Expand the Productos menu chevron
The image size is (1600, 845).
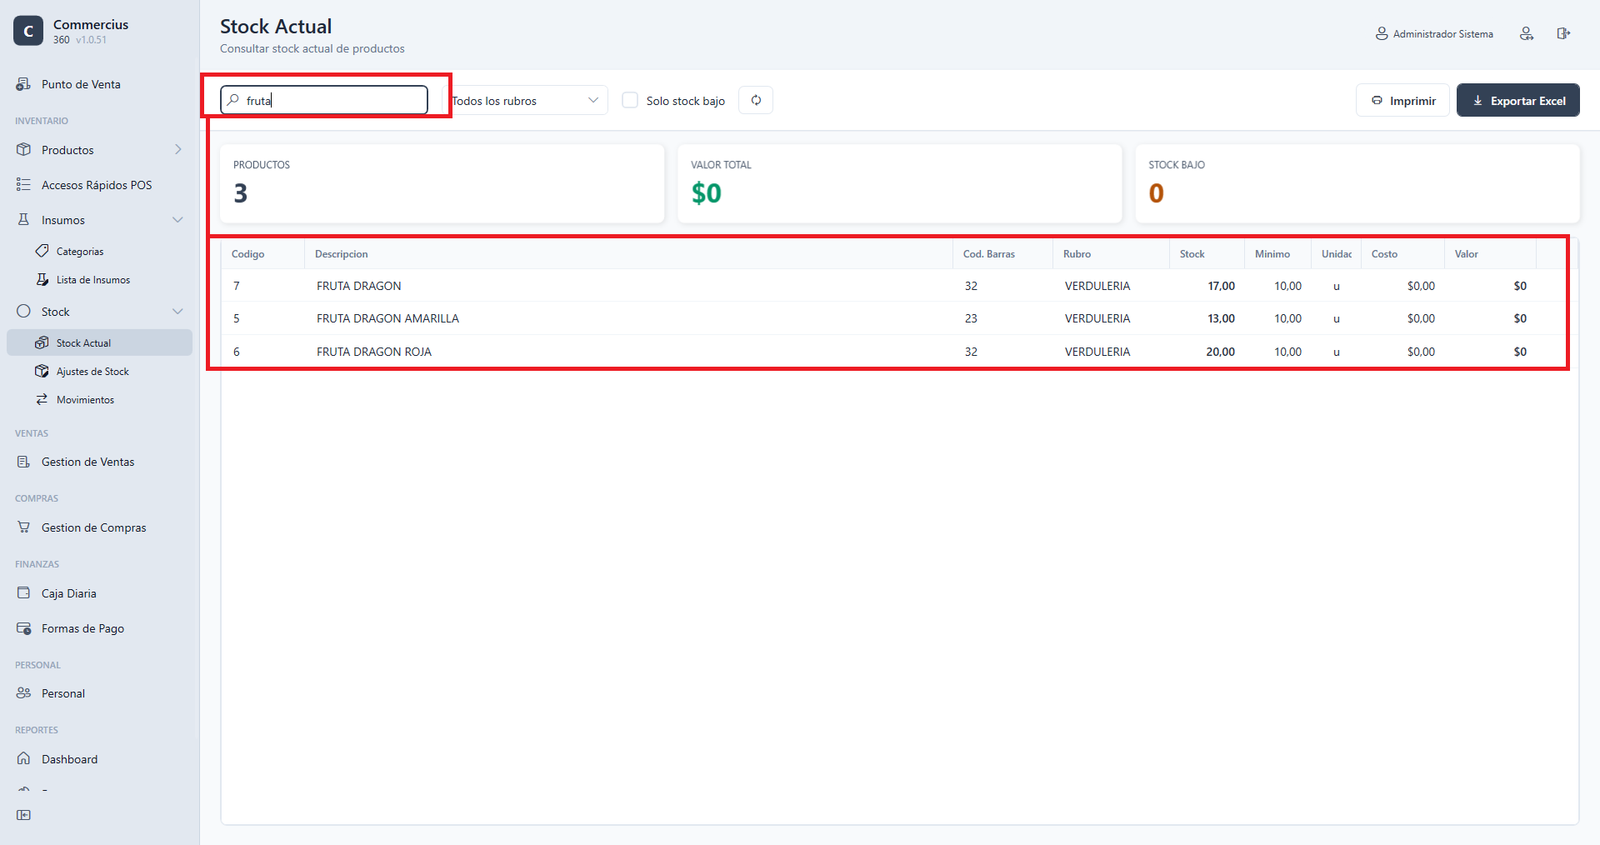coord(178,150)
